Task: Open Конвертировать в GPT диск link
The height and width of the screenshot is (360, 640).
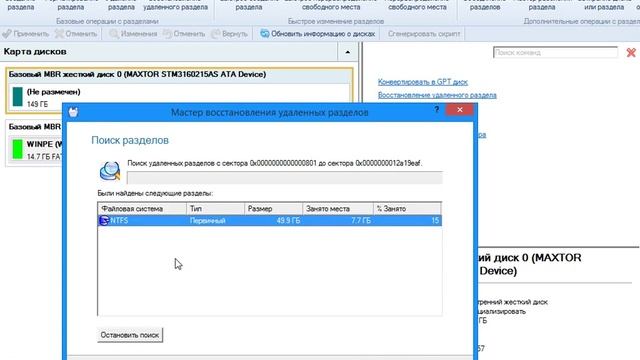Action: click(422, 82)
